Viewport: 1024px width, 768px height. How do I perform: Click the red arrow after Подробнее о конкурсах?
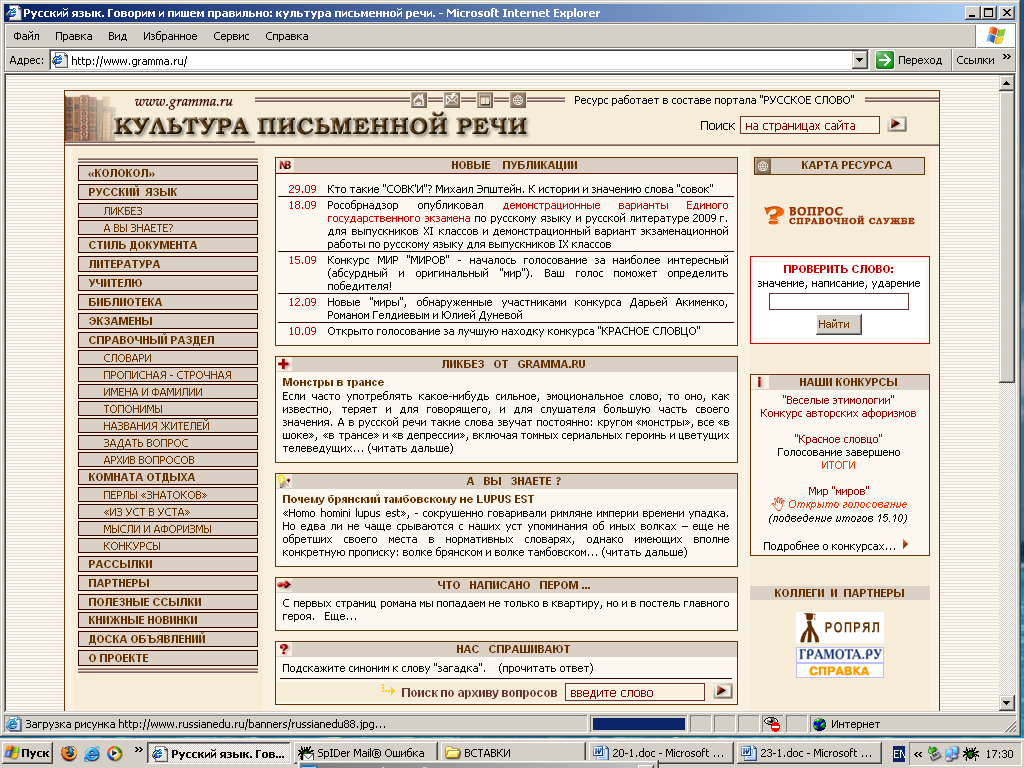(905, 544)
